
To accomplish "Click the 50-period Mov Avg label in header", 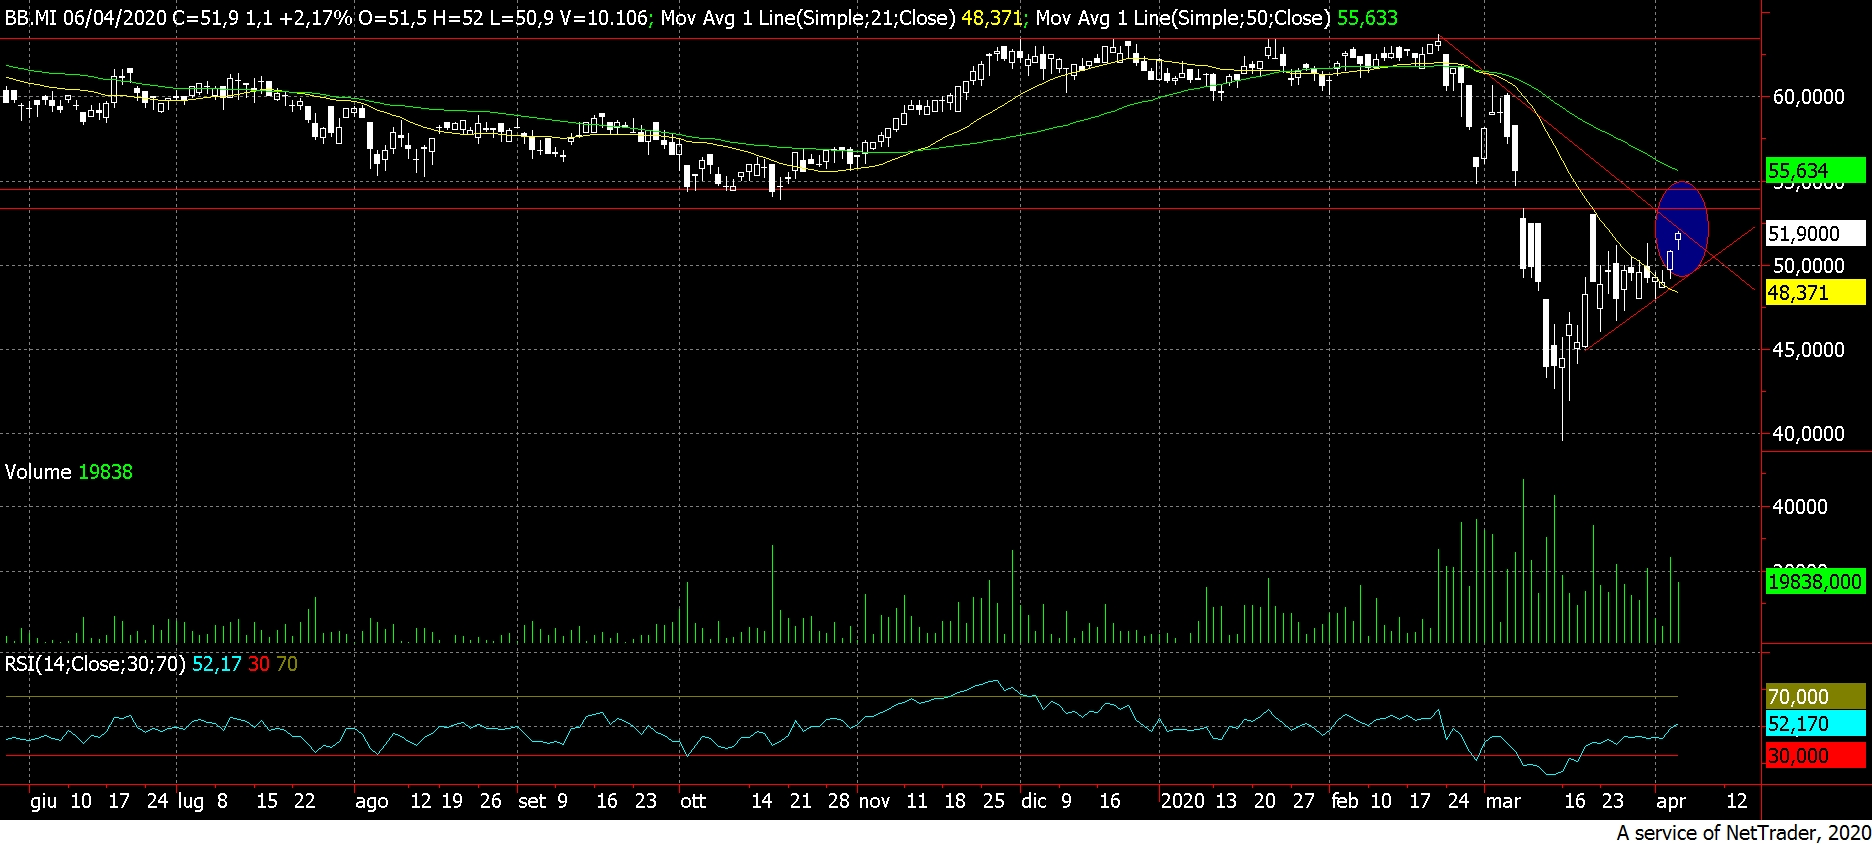I will pos(1183,18).
